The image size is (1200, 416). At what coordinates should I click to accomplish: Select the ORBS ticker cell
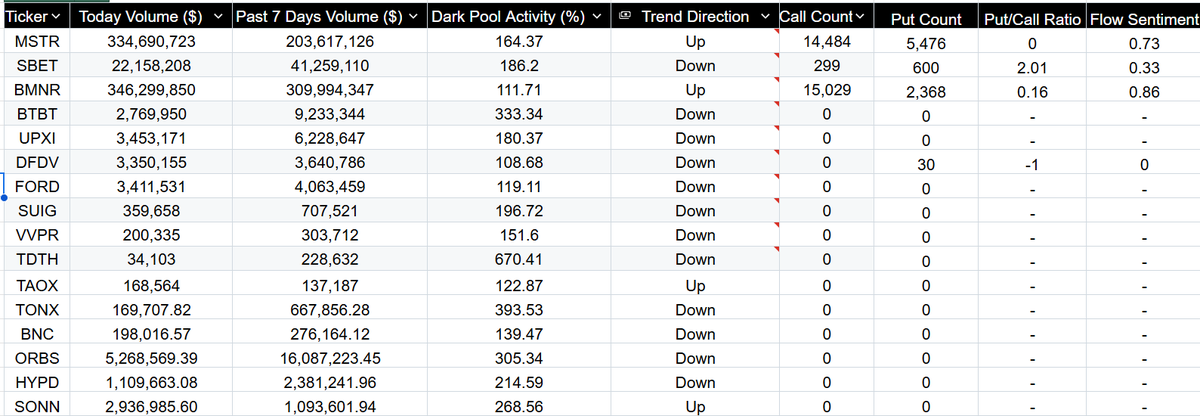pos(37,358)
